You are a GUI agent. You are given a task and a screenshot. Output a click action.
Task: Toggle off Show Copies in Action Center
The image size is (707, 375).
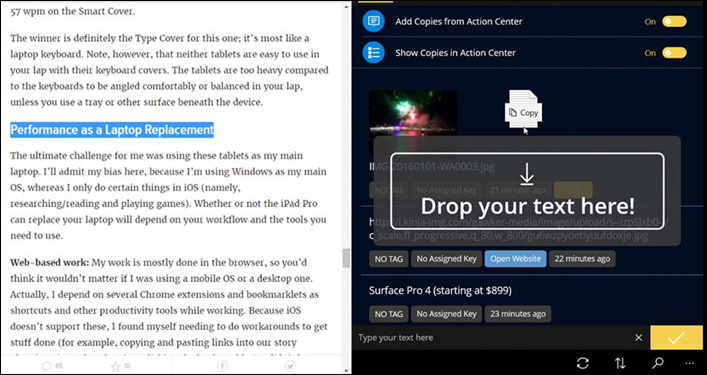[x=674, y=53]
